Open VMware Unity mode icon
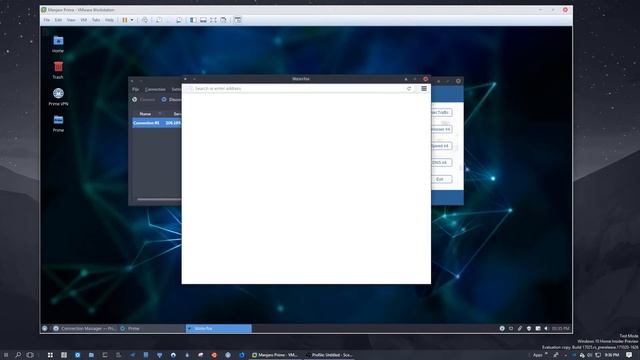This screenshot has height=360, width=640. coord(223,20)
